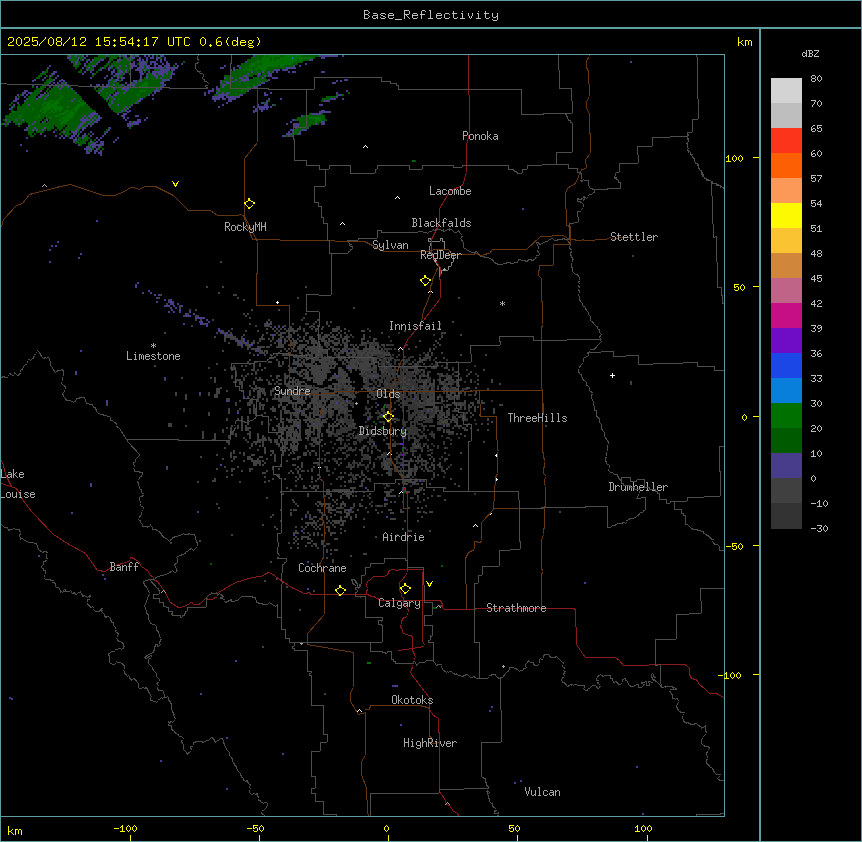Click the Drumheller label

(x=638, y=487)
